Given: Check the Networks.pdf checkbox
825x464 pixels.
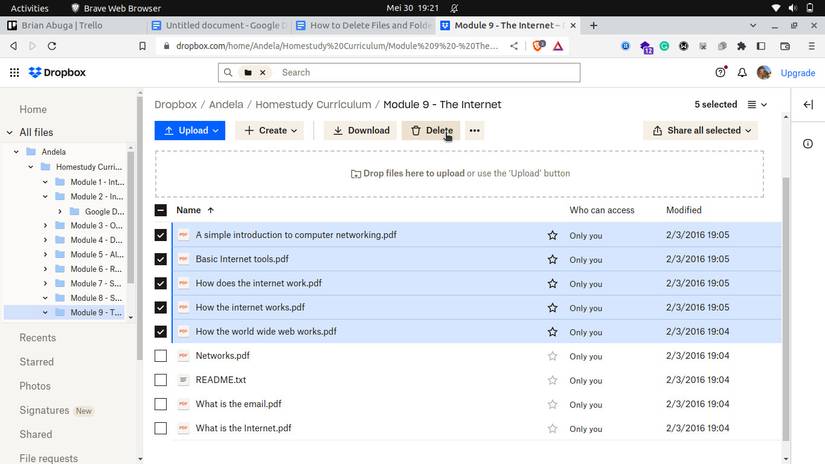Looking at the screenshot, I should [x=160, y=356].
